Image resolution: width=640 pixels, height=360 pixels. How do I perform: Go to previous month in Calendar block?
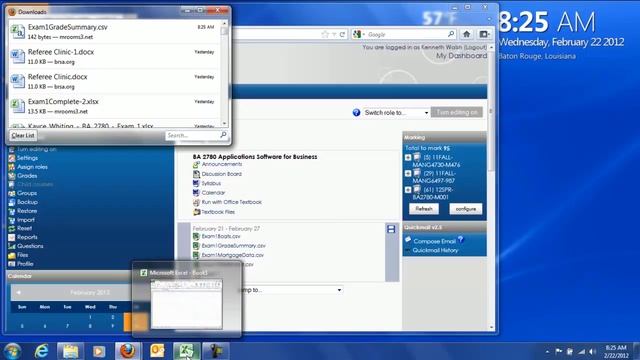(18, 292)
